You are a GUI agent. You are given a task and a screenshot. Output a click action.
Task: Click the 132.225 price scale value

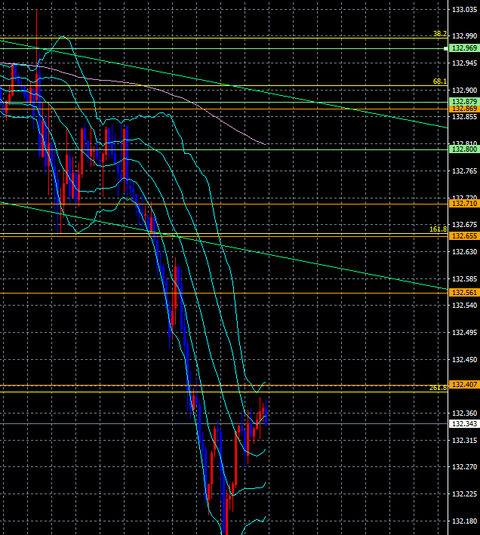pyautogui.click(x=465, y=494)
